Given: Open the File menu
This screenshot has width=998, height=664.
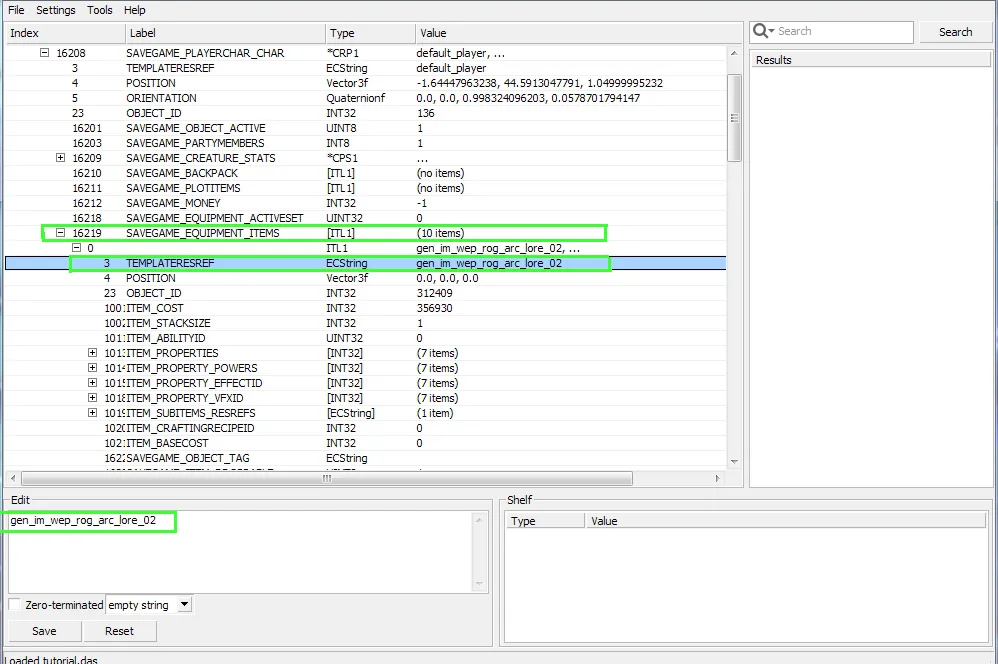Looking at the screenshot, I should pyautogui.click(x=16, y=10).
